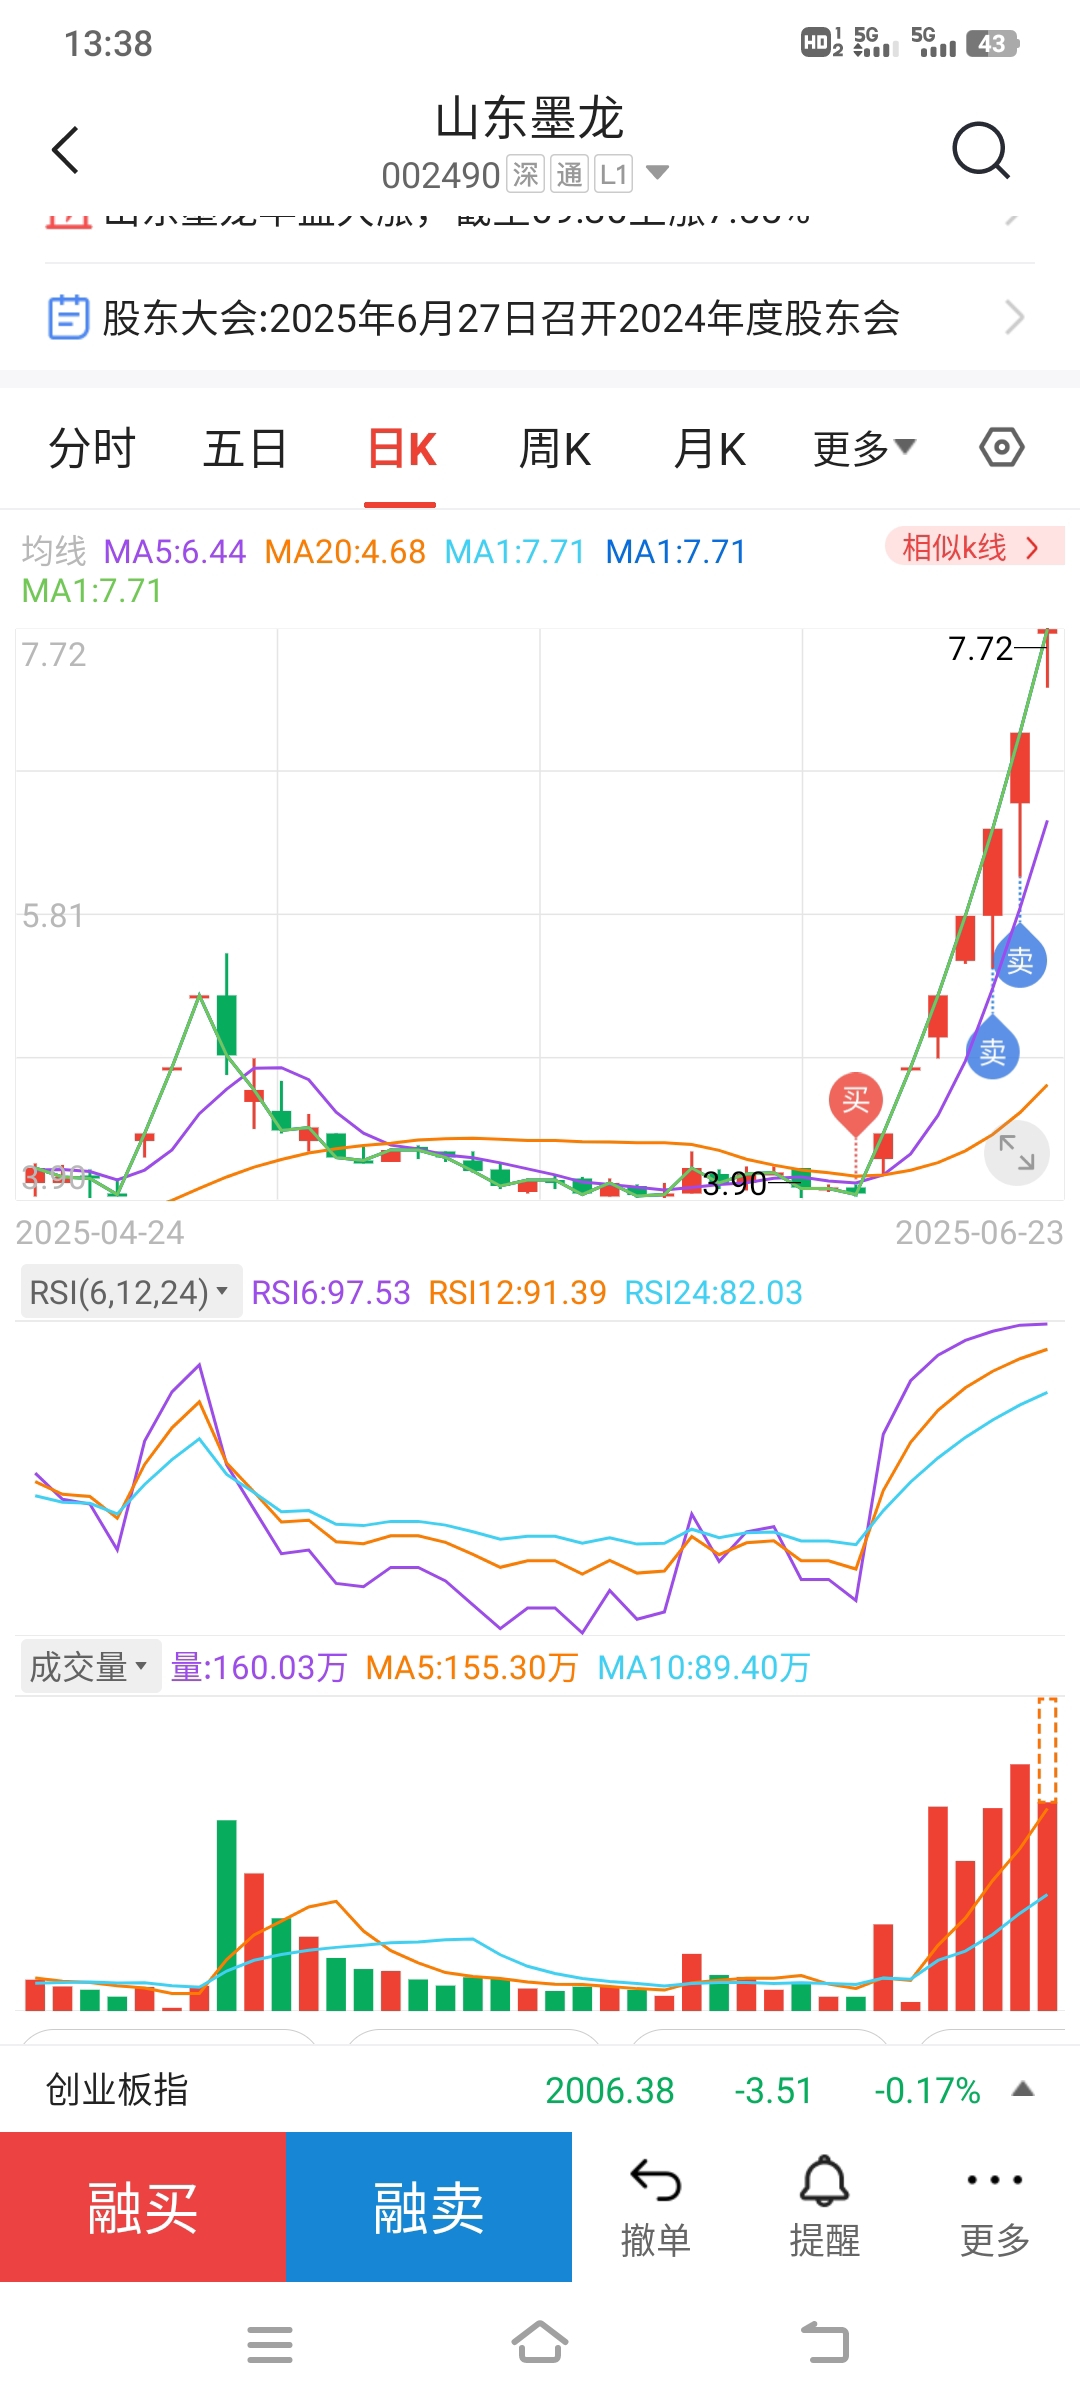Image resolution: width=1080 pixels, height=2408 pixels.
Task: Tap the 通 connect badge
Action: [x=570, y=175]
